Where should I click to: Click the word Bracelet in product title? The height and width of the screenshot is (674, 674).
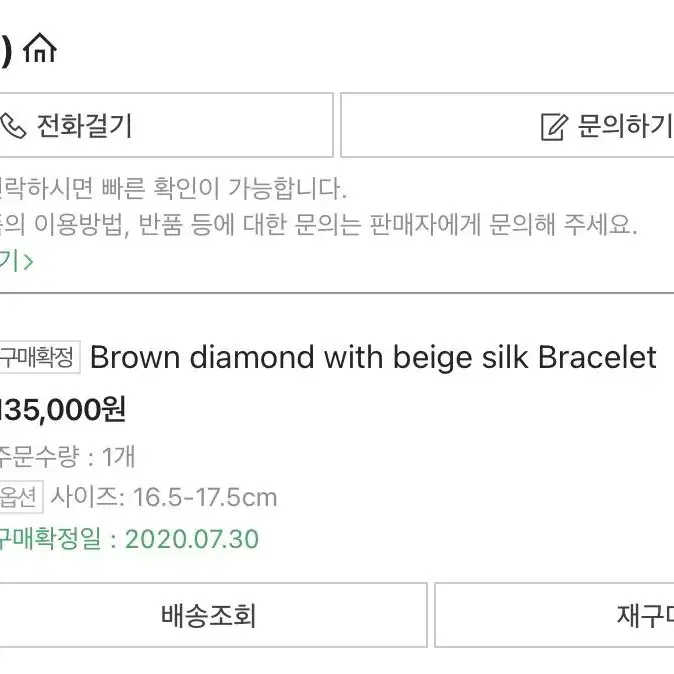coord(597,357)
